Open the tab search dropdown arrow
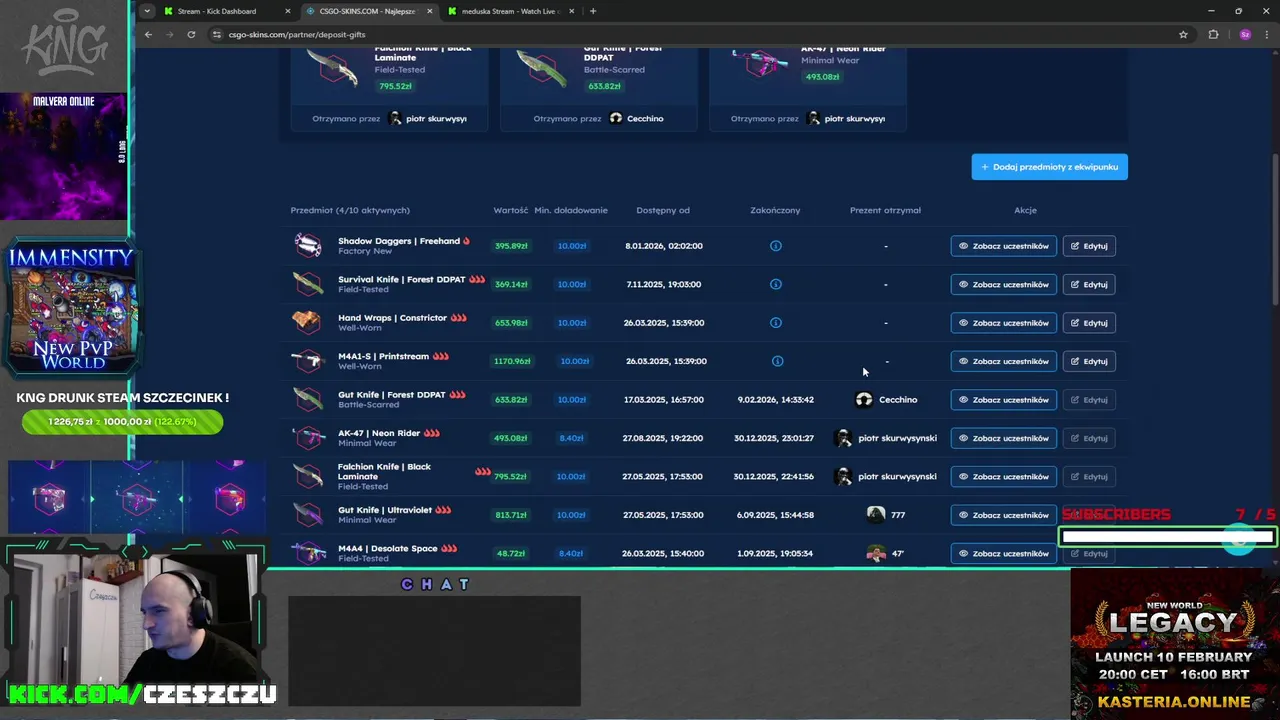This screenshot has width=1280, height=720. click(x=147, y=11)
